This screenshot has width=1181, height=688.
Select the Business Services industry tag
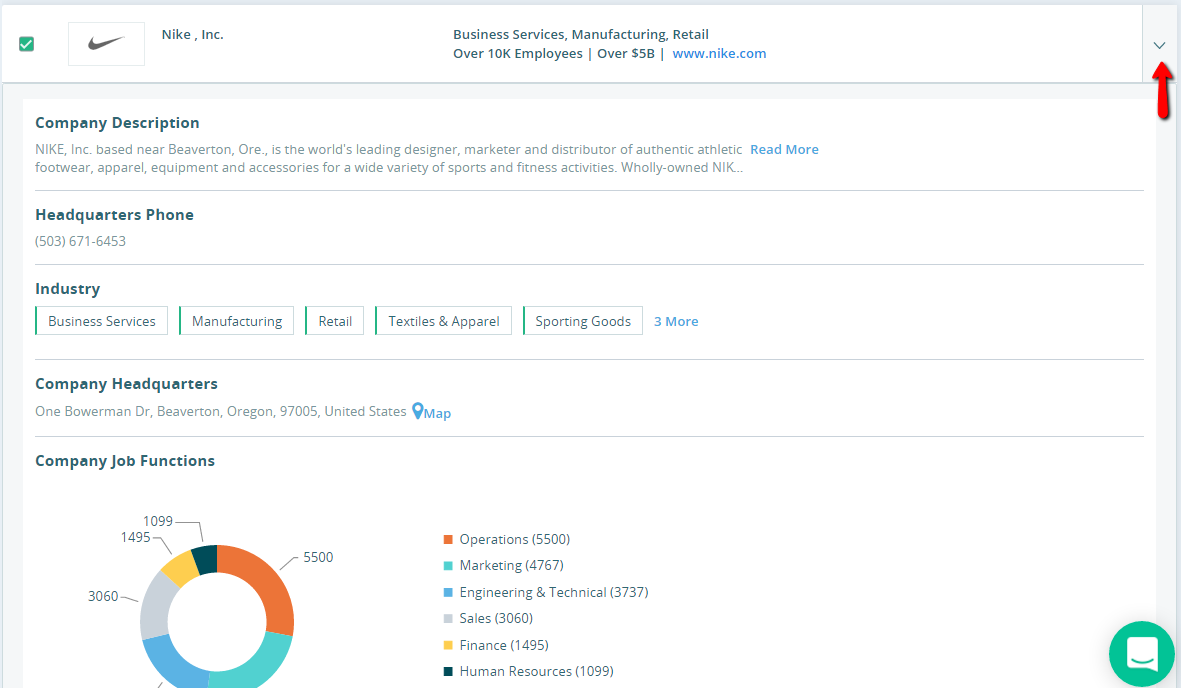(102, 321)
